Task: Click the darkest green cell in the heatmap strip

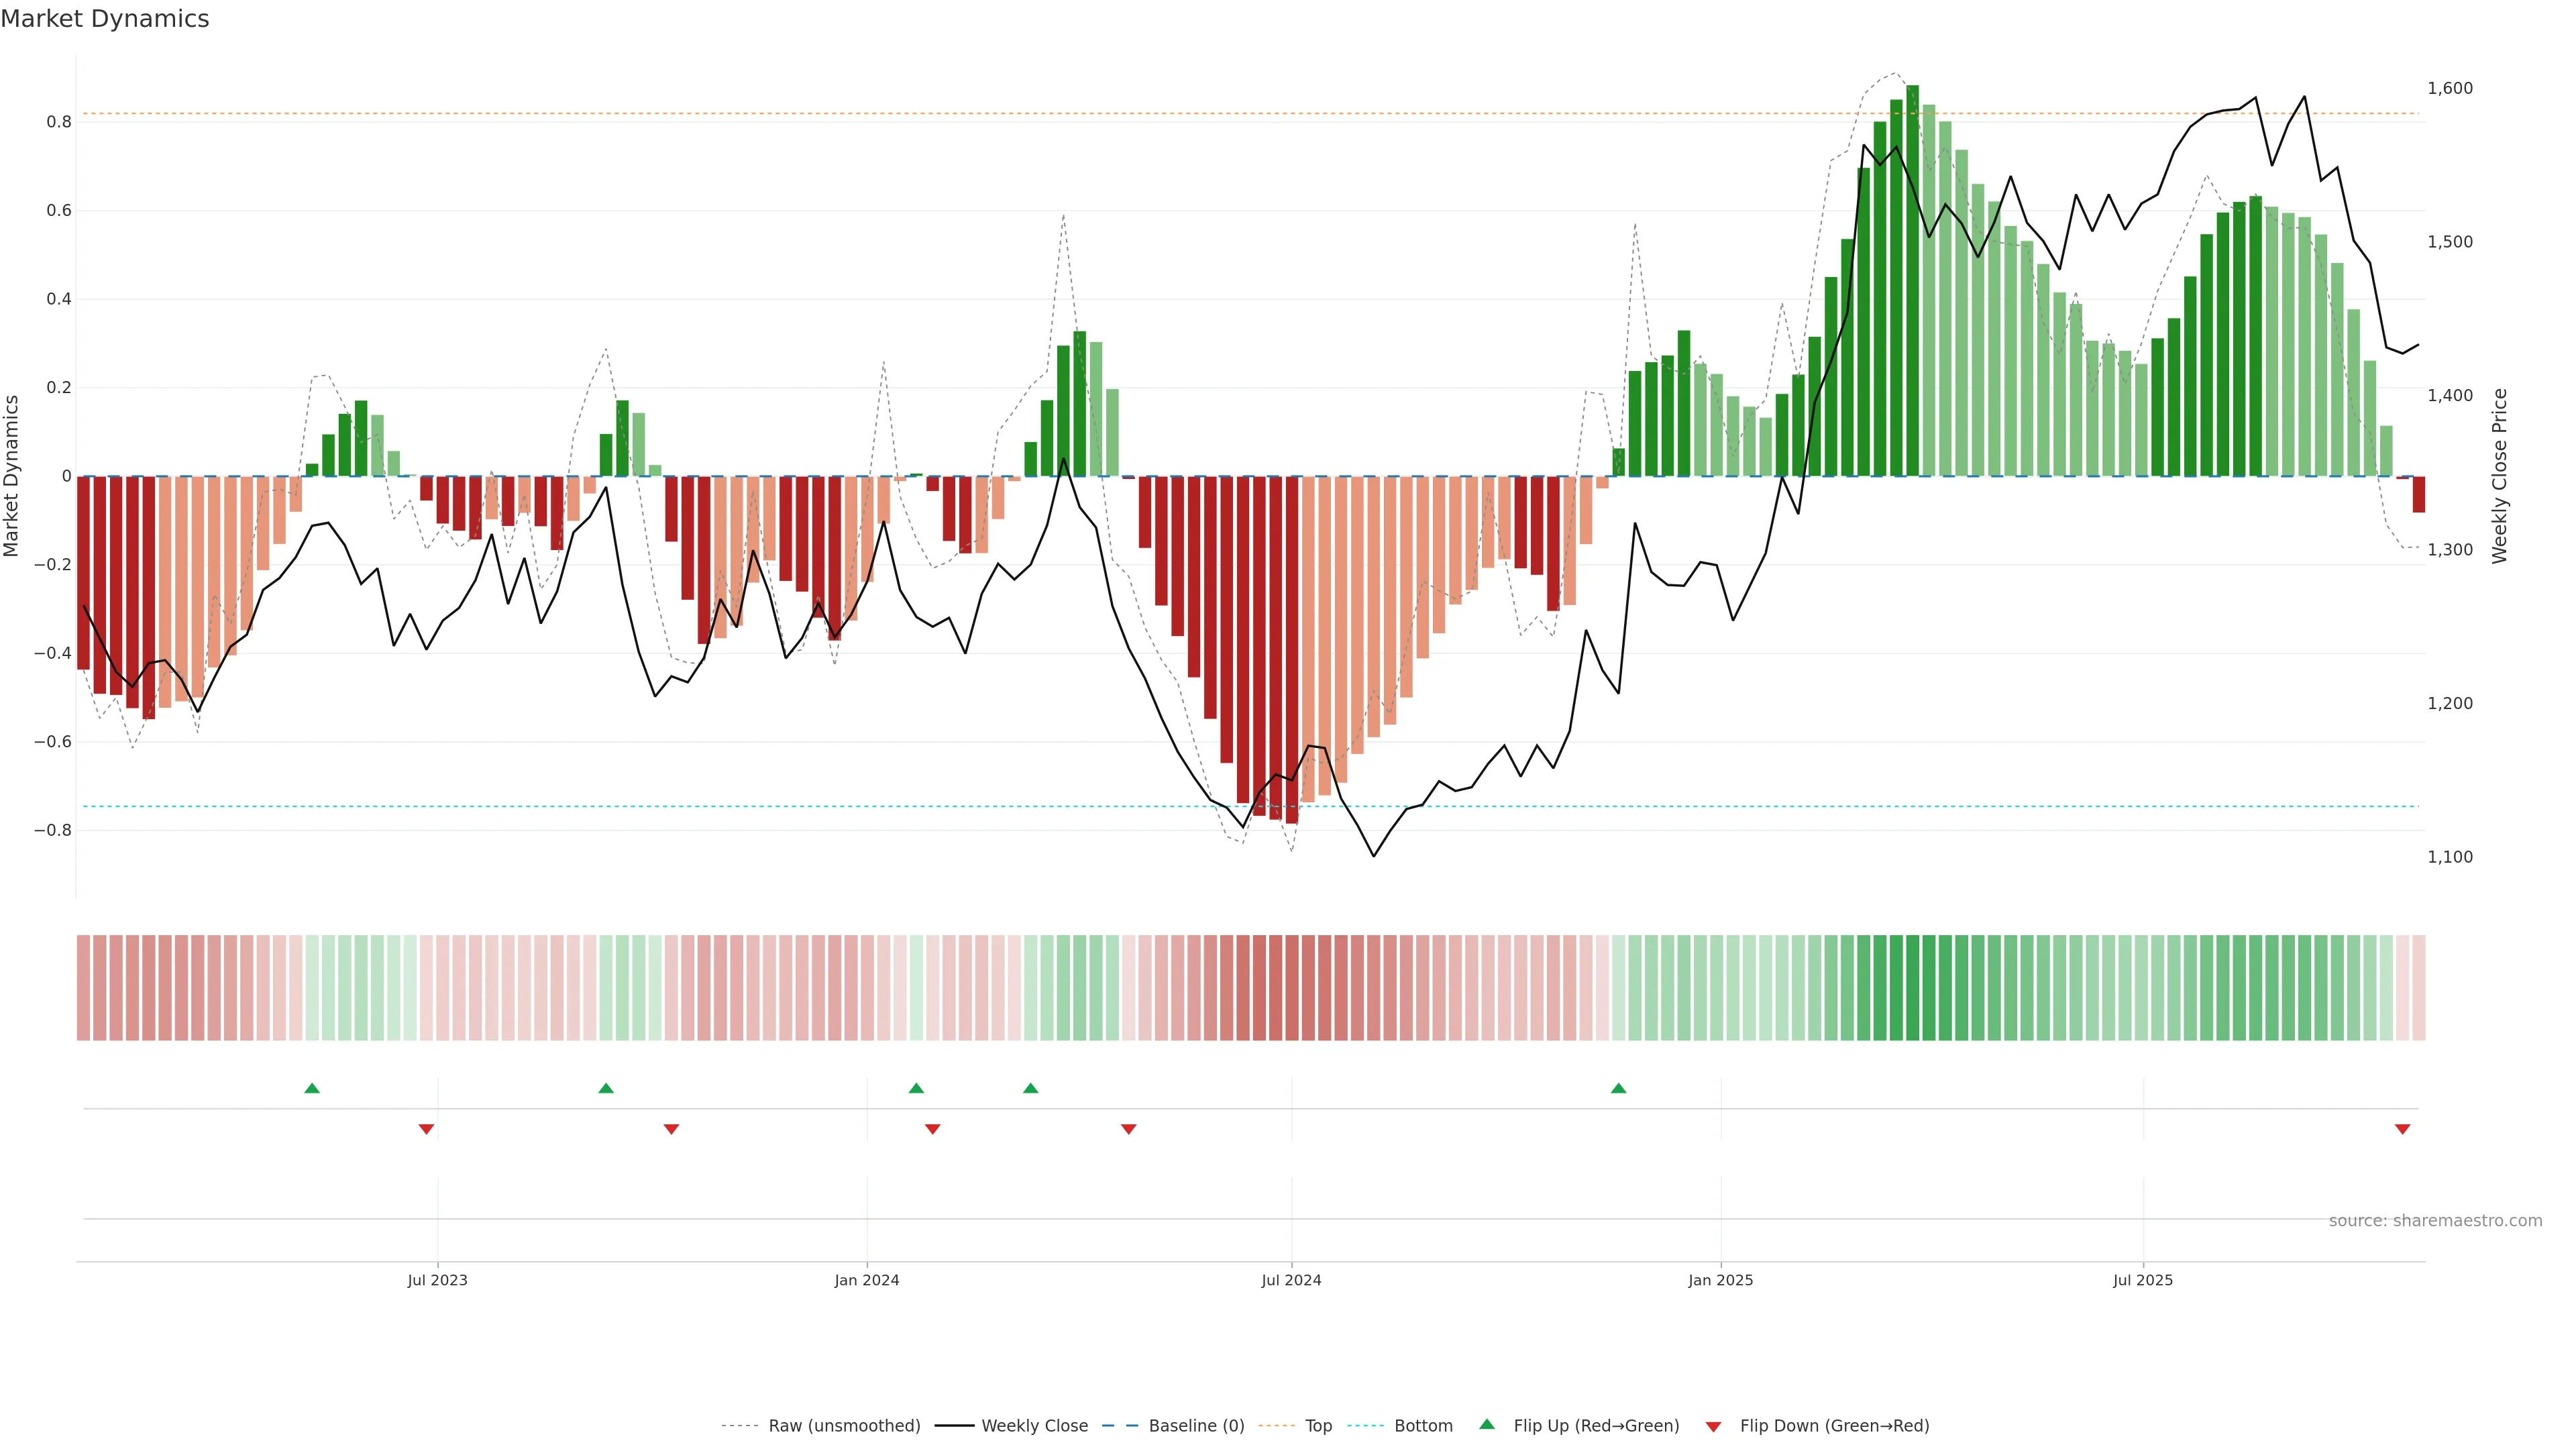Action: [1912, 987]
